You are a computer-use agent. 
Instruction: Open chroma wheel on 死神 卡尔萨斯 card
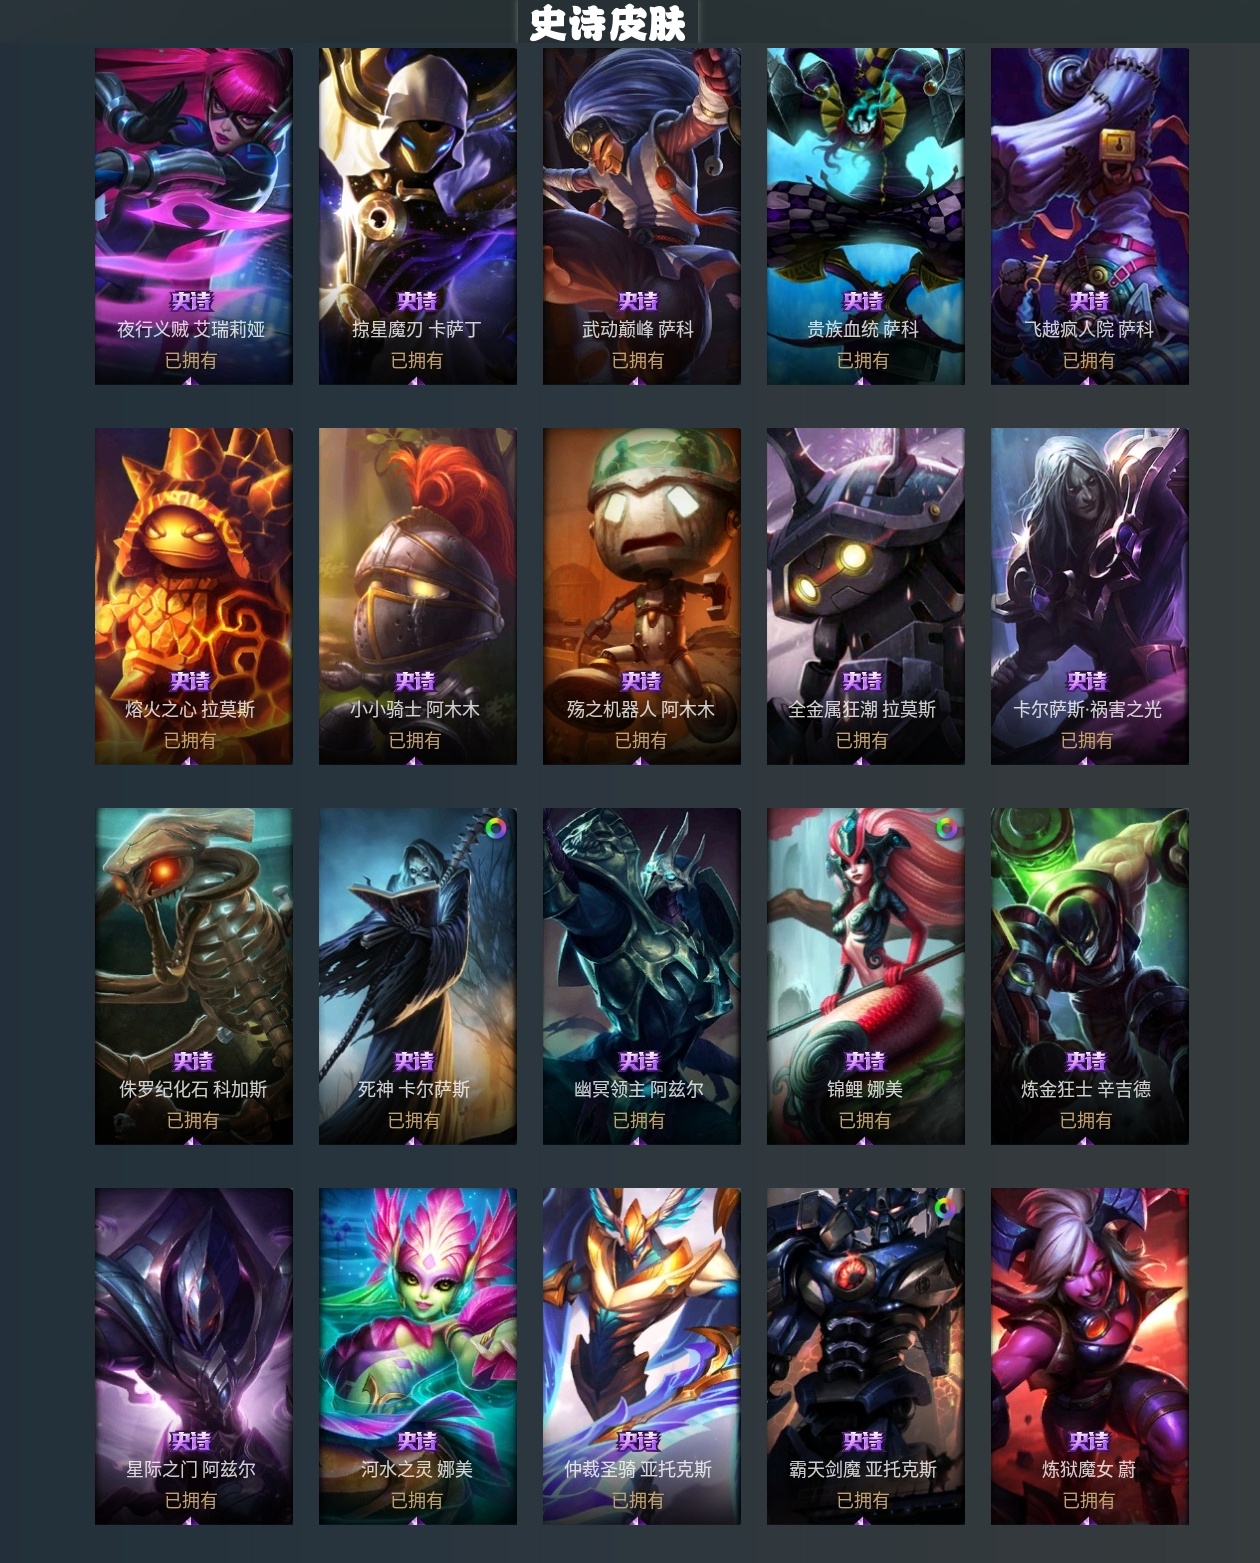click(x=496, y=828)
